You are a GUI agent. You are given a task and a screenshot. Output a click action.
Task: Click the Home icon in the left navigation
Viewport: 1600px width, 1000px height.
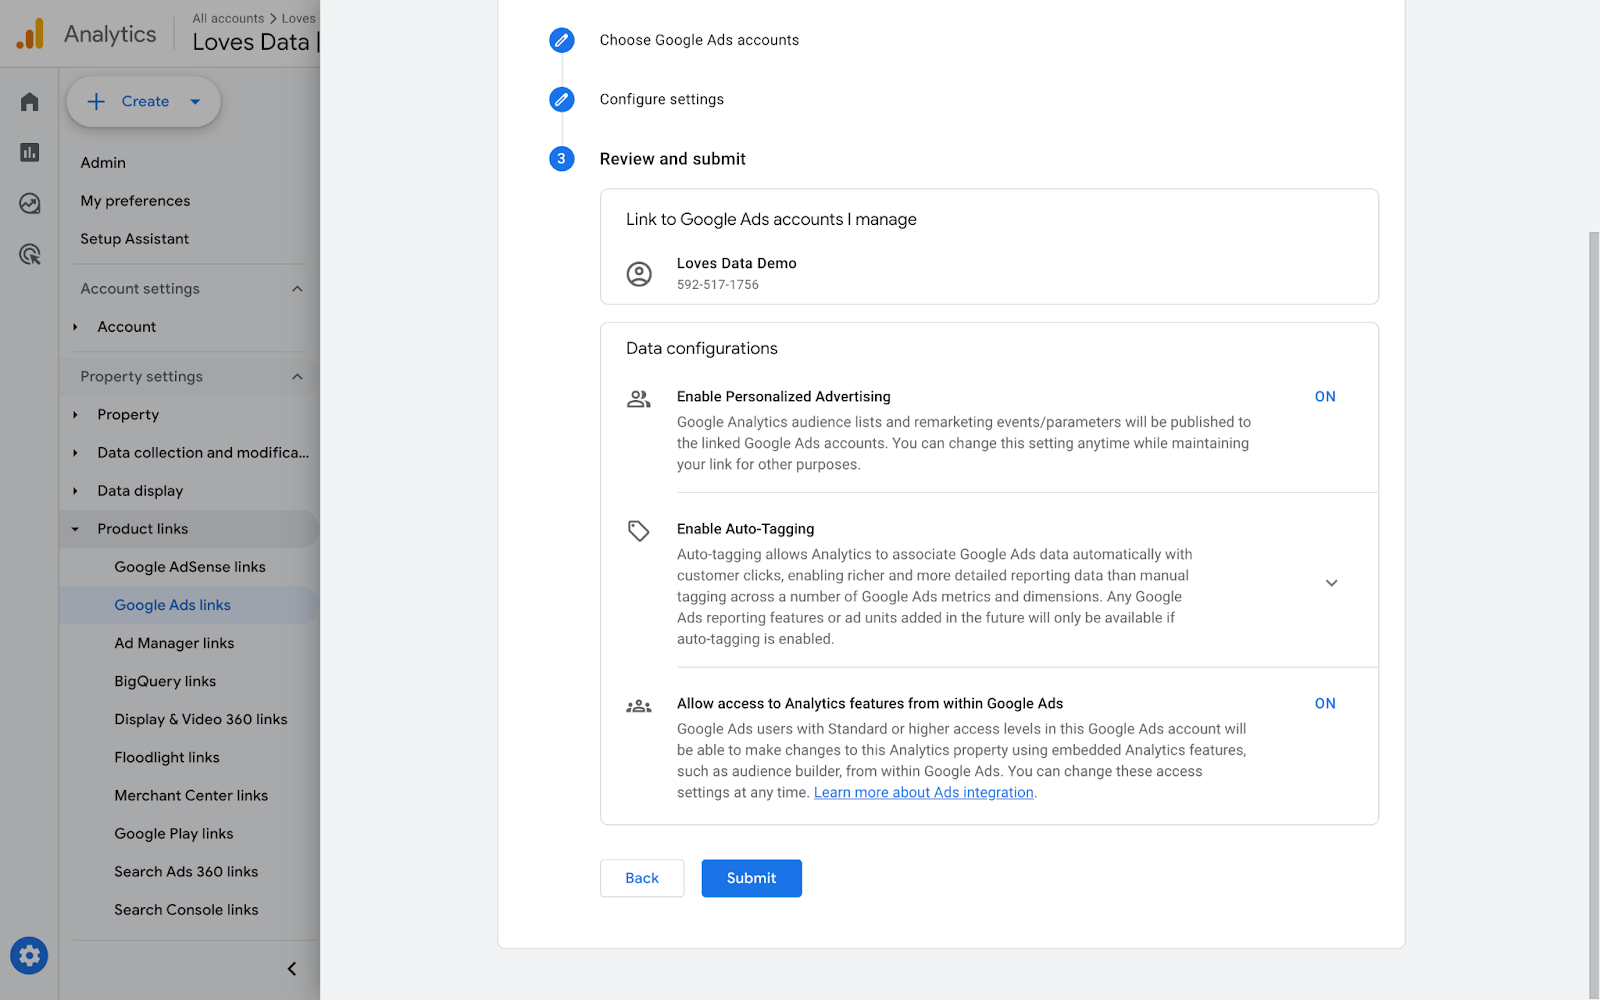pyautogui.click(x=28, y=101)
